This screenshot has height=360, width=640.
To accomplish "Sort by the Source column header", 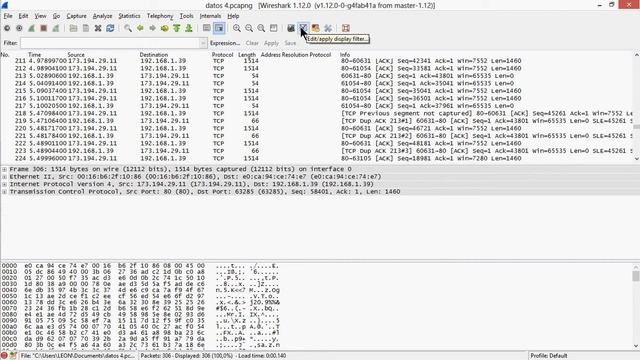I will 76,54.
